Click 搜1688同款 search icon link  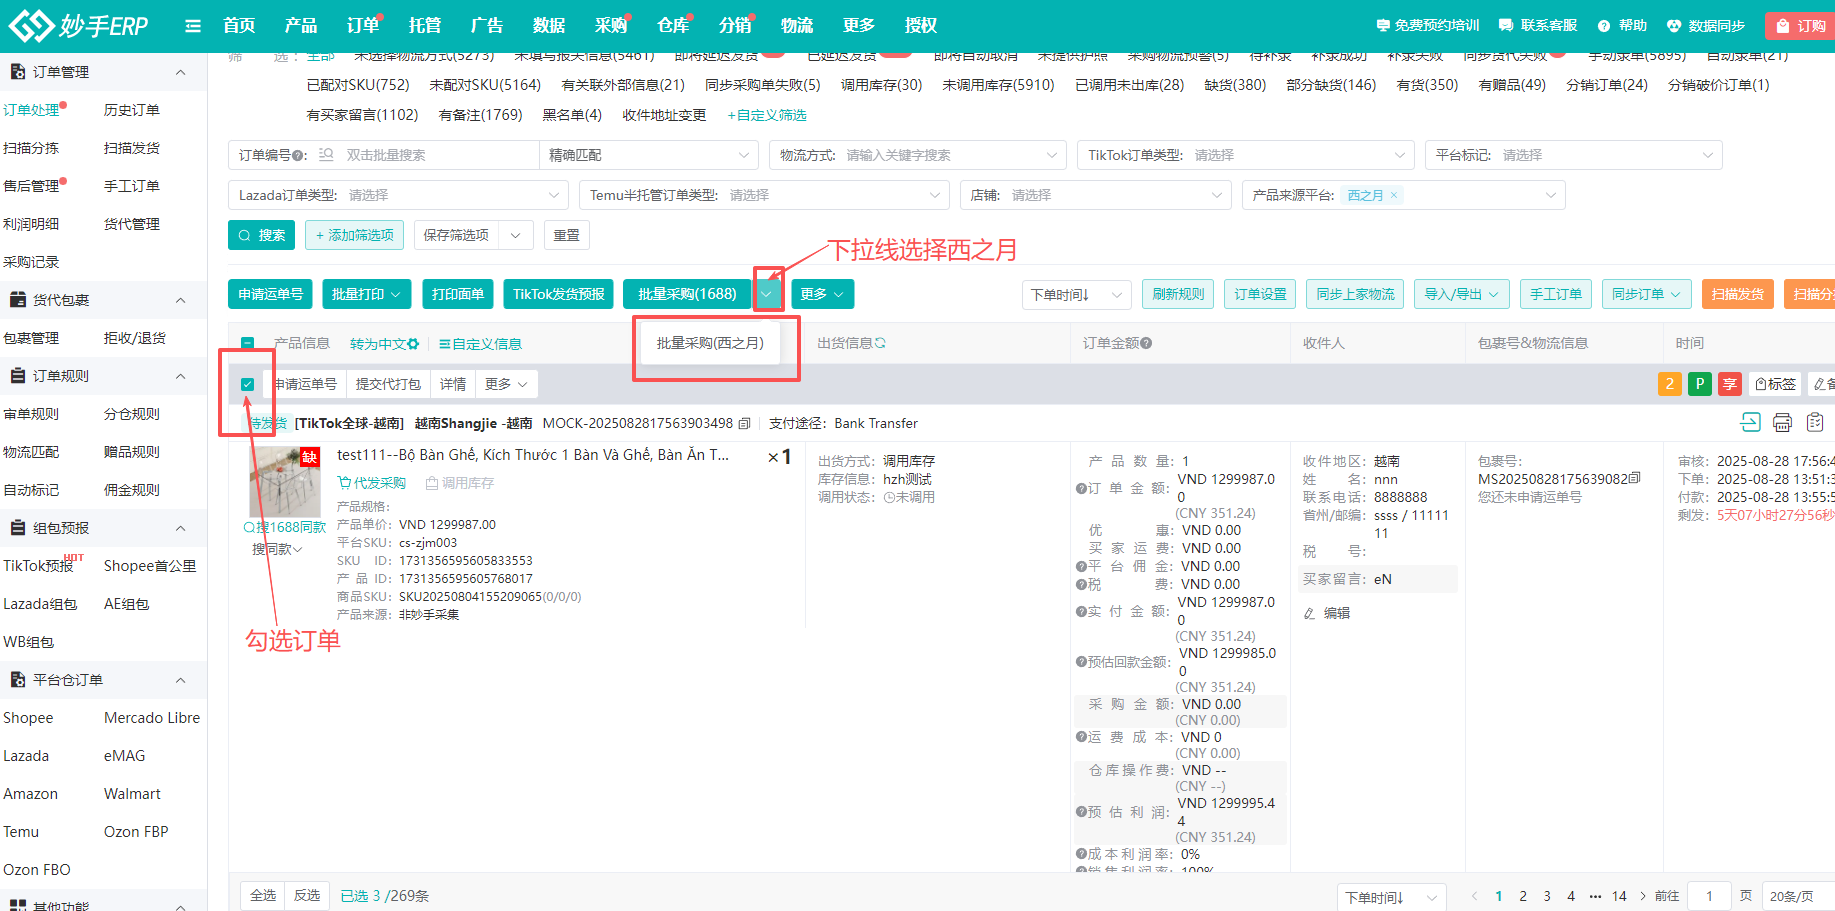pos(285,527)
